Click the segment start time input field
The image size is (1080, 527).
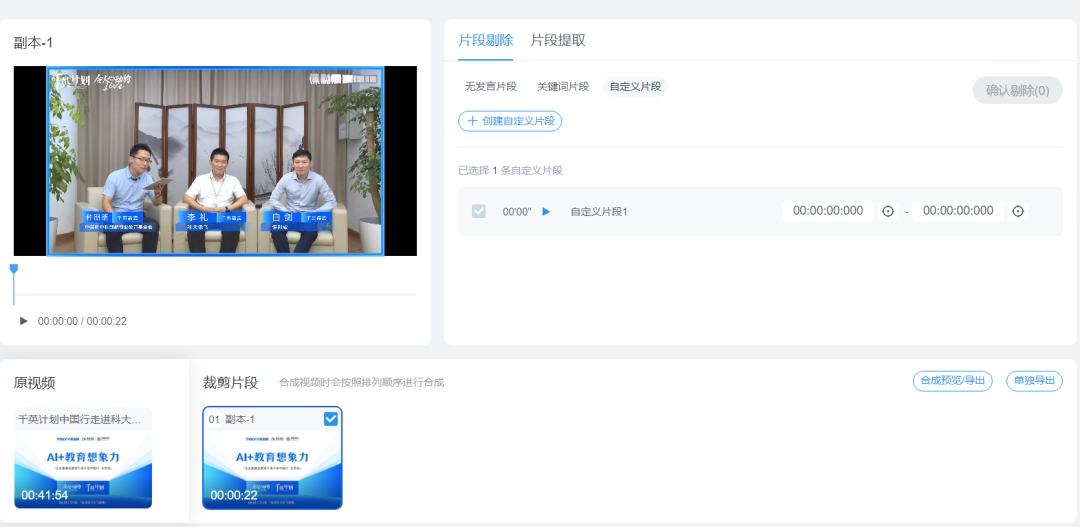click(828, 211)
